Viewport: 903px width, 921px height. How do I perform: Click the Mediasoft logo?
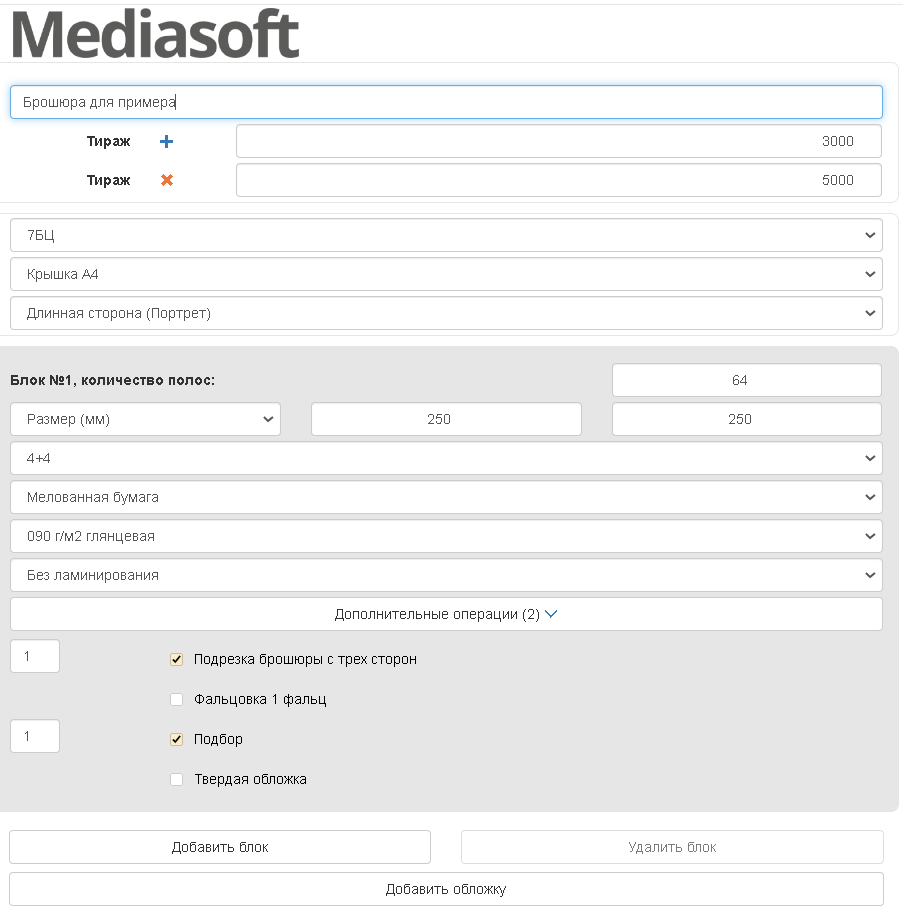155,34
